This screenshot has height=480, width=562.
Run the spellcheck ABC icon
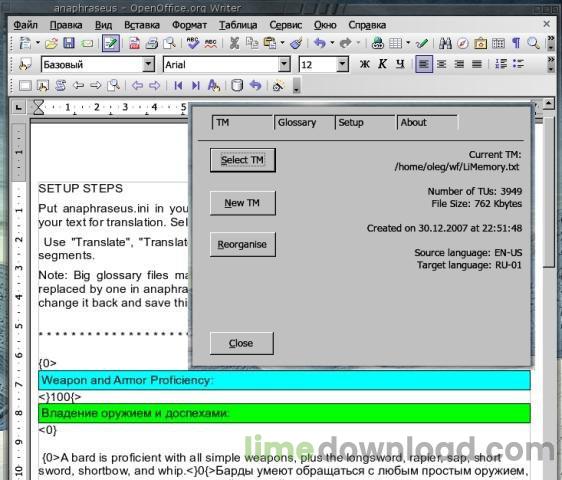pyautogui.click(x=193, y=43)
